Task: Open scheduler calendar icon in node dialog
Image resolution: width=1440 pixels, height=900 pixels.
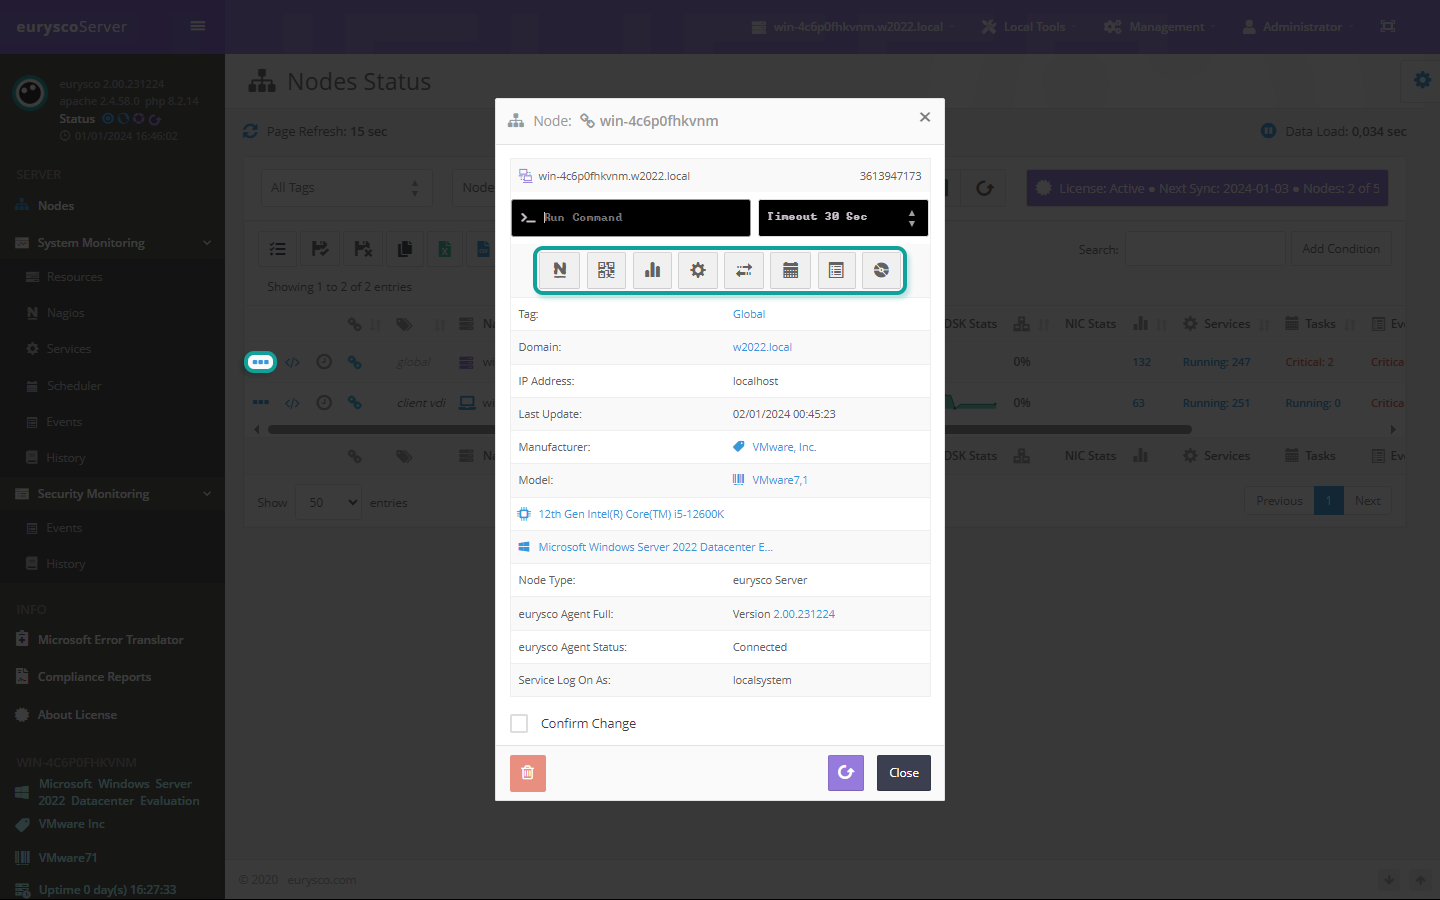Action: (x=790, y=270)
